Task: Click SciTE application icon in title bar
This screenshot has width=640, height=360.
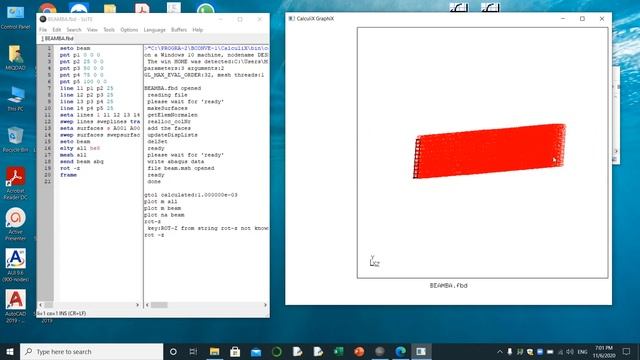Action: 42,19
